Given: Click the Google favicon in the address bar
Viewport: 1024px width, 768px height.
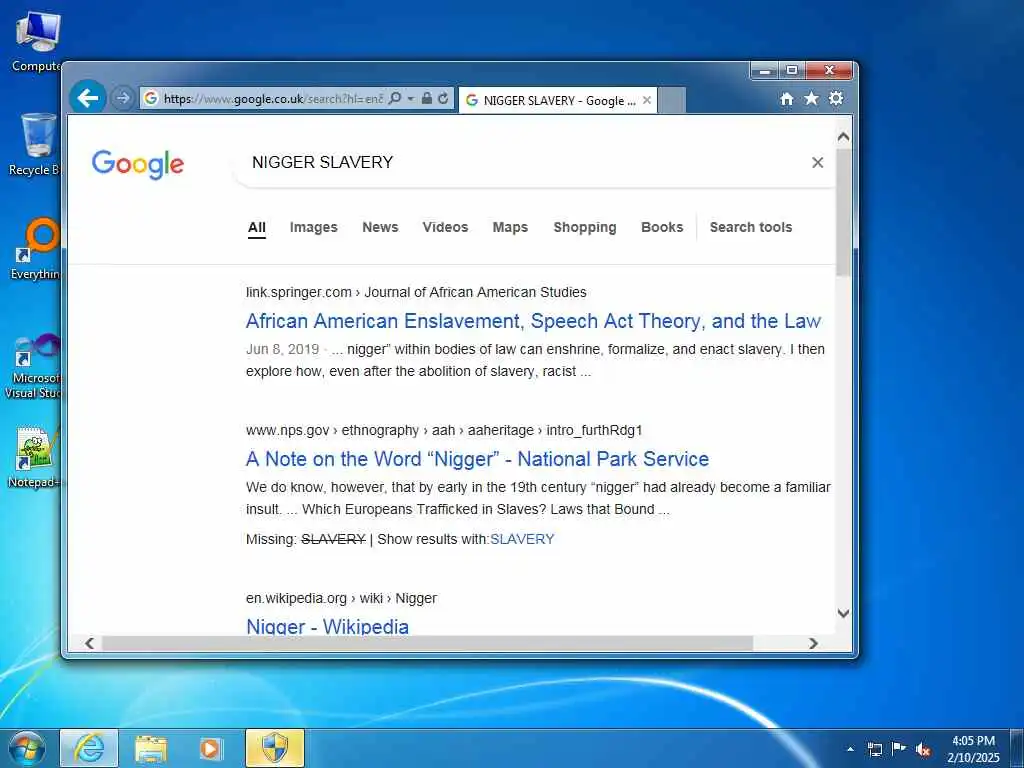Looking at the screenshot, I should [x=151, y=98].
